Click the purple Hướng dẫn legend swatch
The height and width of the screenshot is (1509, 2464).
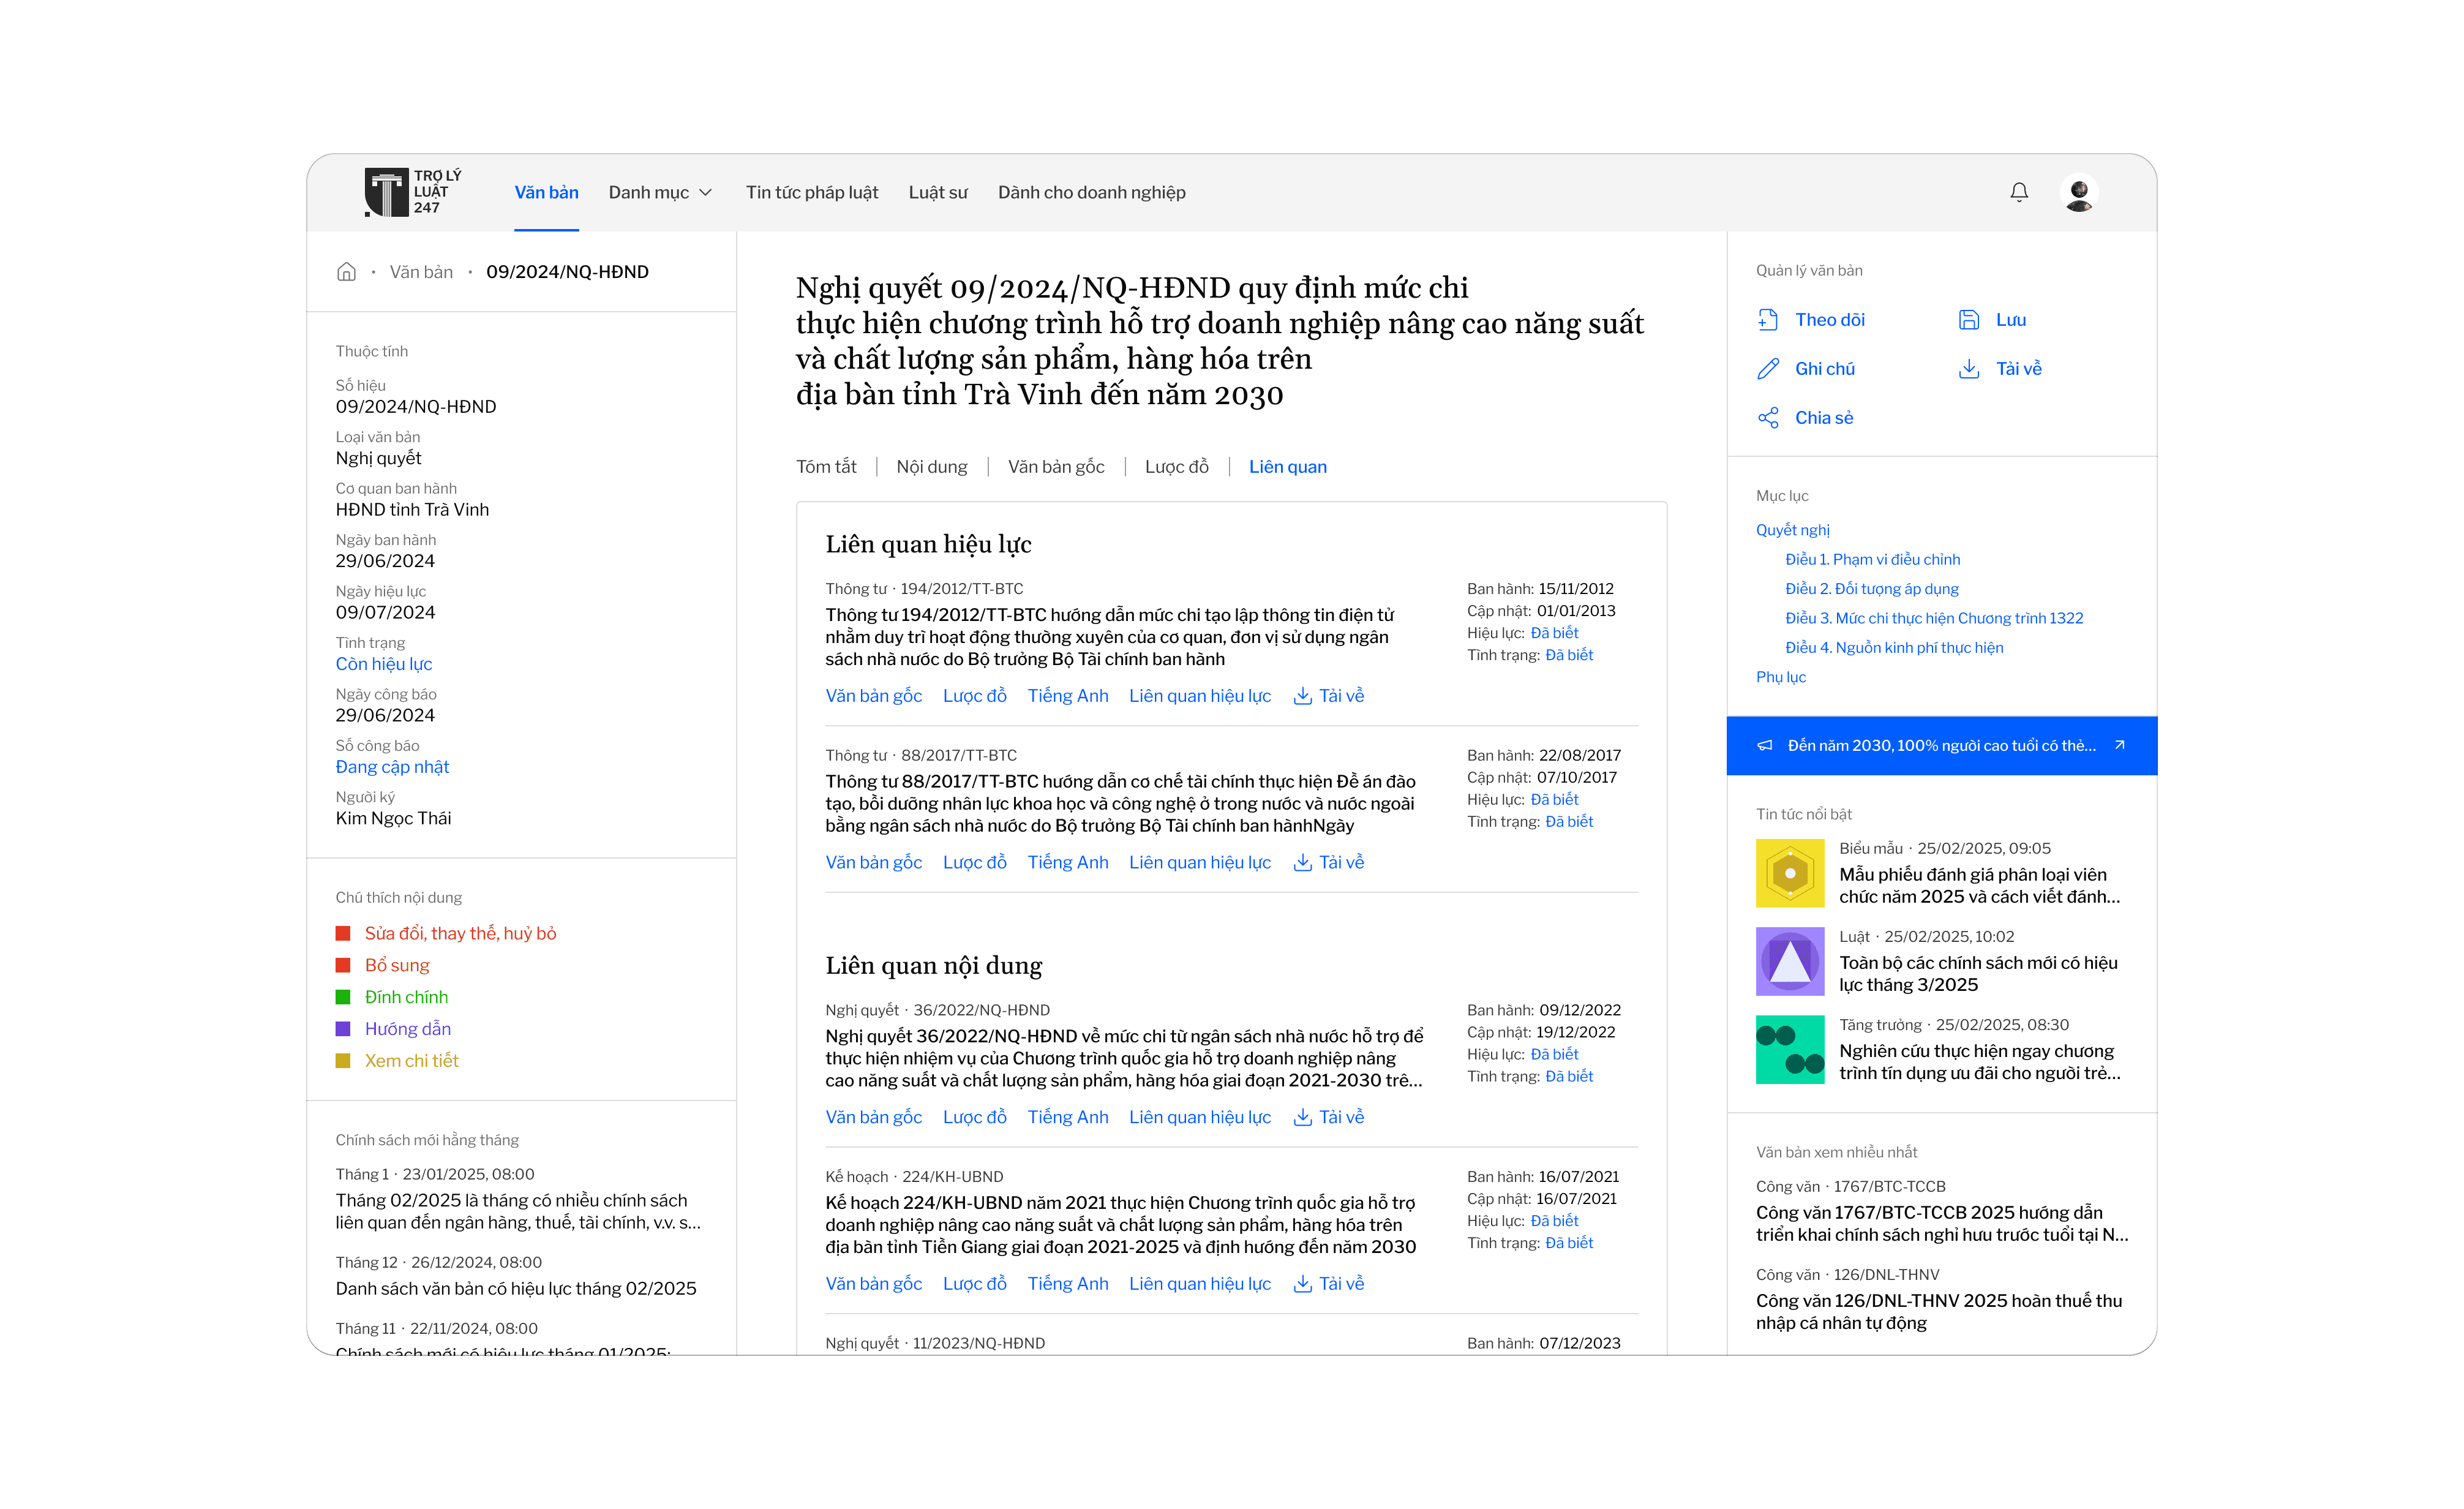343,1029
